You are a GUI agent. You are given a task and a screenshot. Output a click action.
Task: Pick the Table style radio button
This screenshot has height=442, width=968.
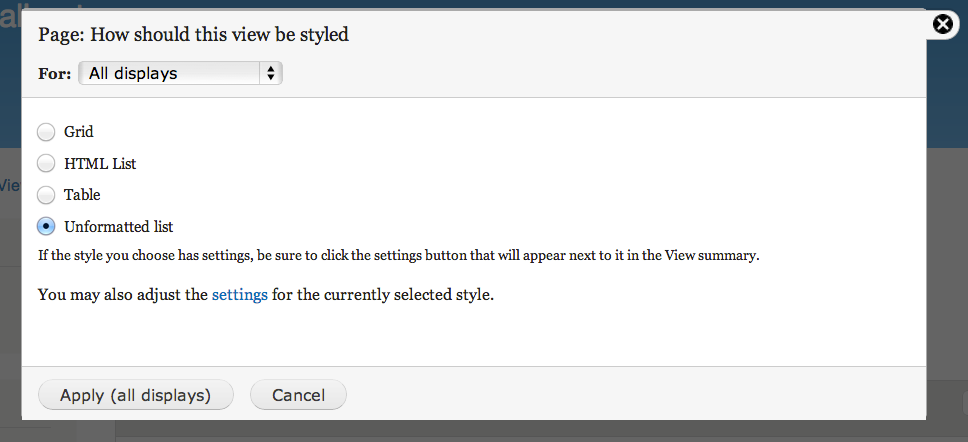46,195
